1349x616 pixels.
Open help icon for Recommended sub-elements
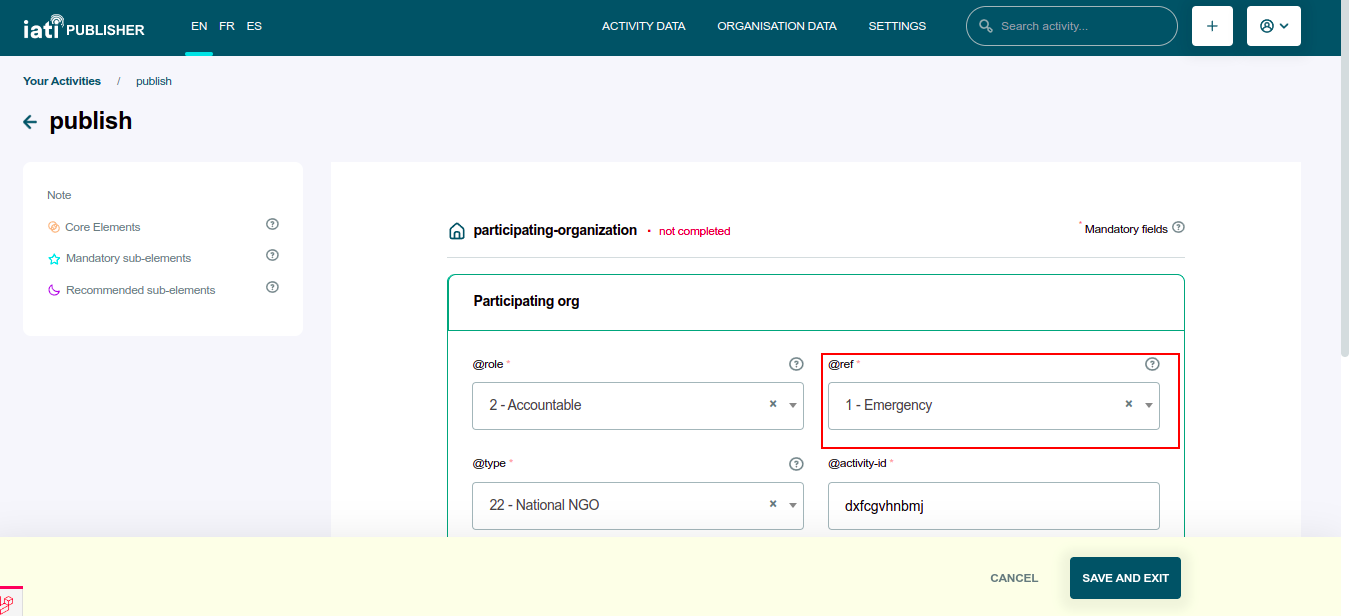click(272, 287)
